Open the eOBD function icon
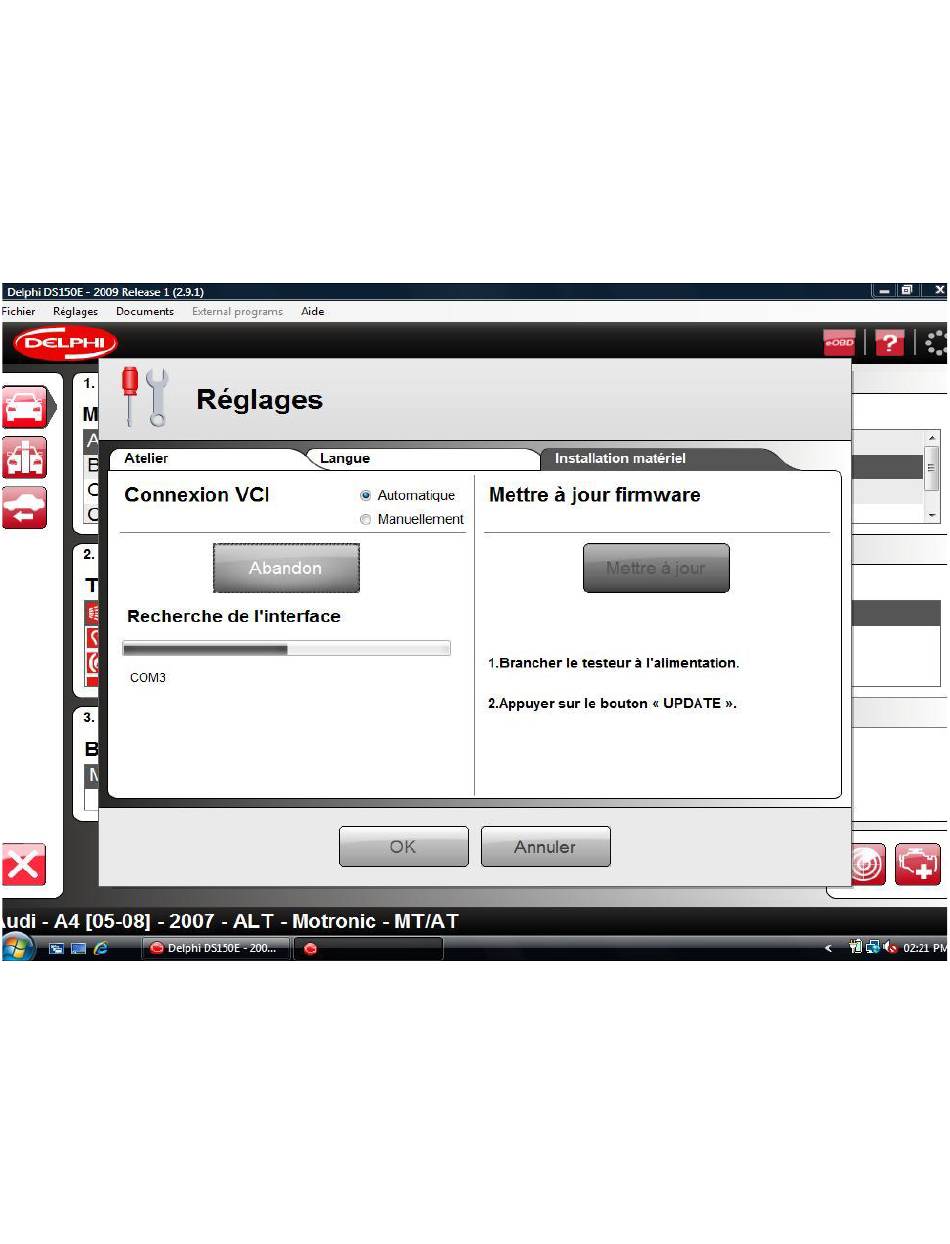 click(x=839, y=343)
